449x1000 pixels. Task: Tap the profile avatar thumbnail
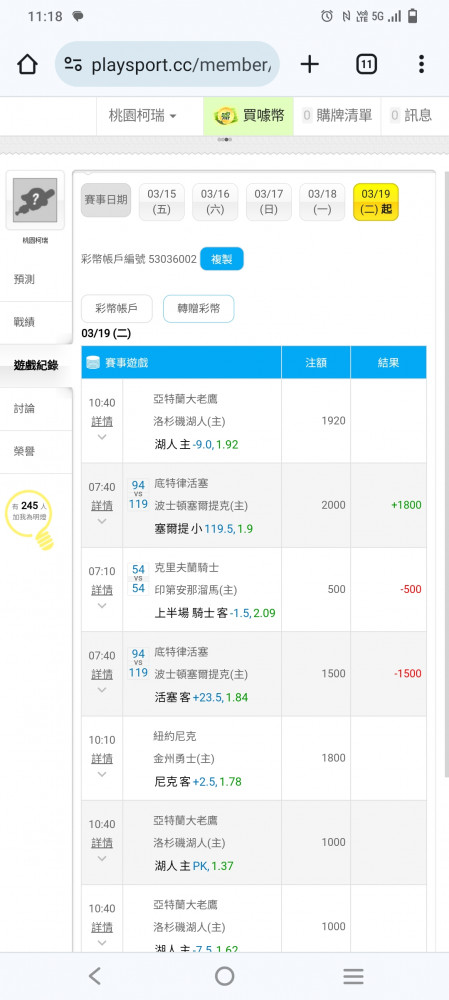[x=35, y=200]
